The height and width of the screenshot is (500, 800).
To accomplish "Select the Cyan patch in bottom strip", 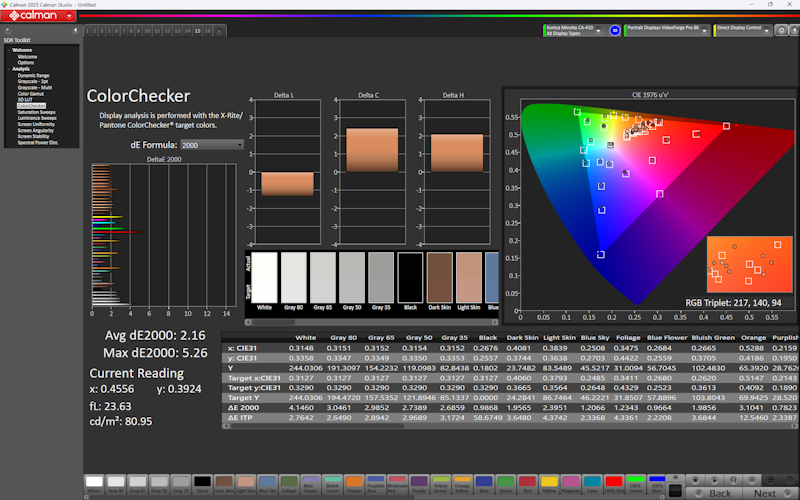I will (x=592, y=485).
